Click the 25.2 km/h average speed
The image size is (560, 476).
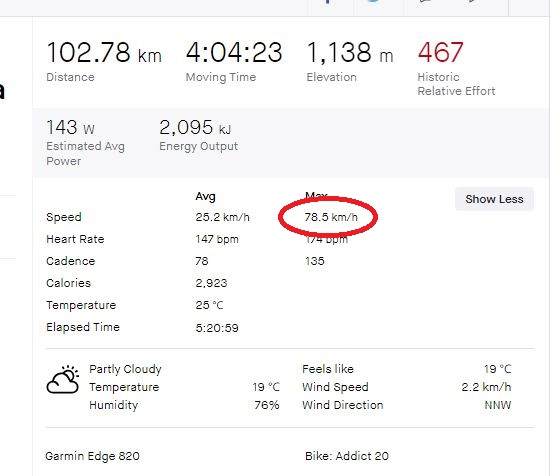pos(222,217)
